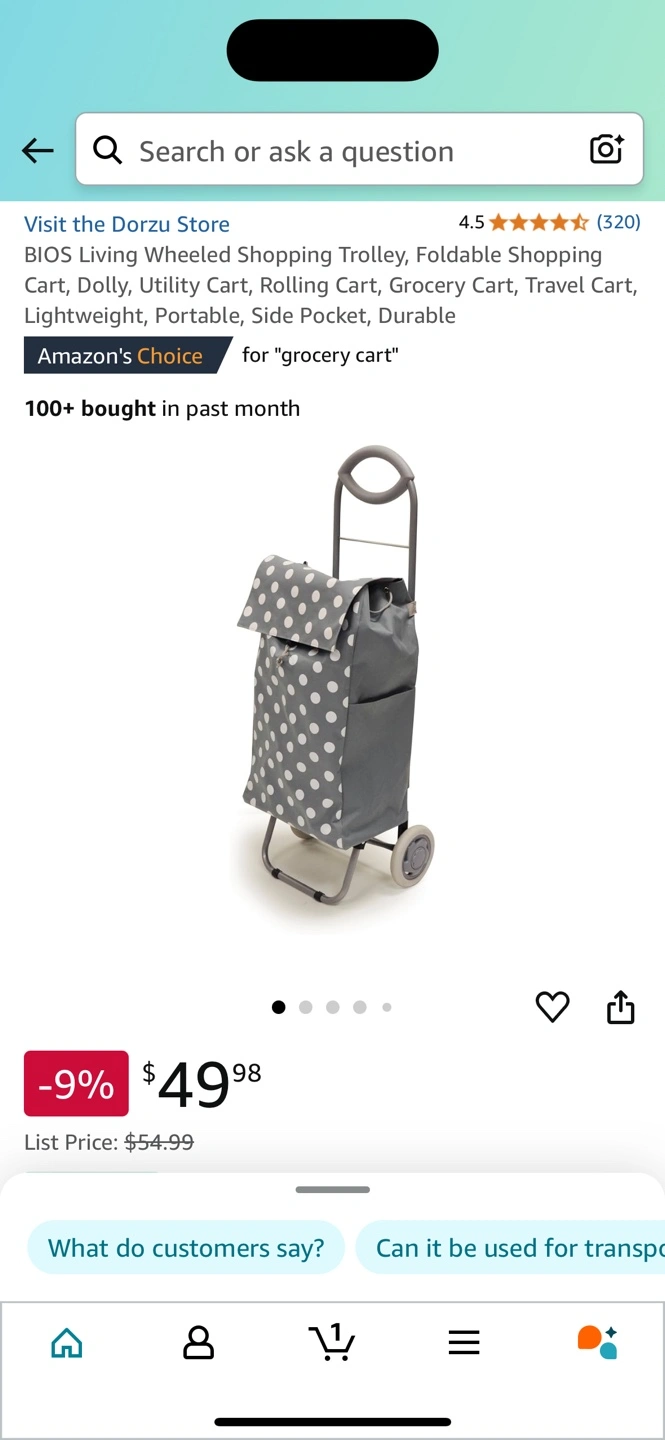Open camera lens search icon
Viewport: 665px width, 1440px height.
(x=606, y=150)
